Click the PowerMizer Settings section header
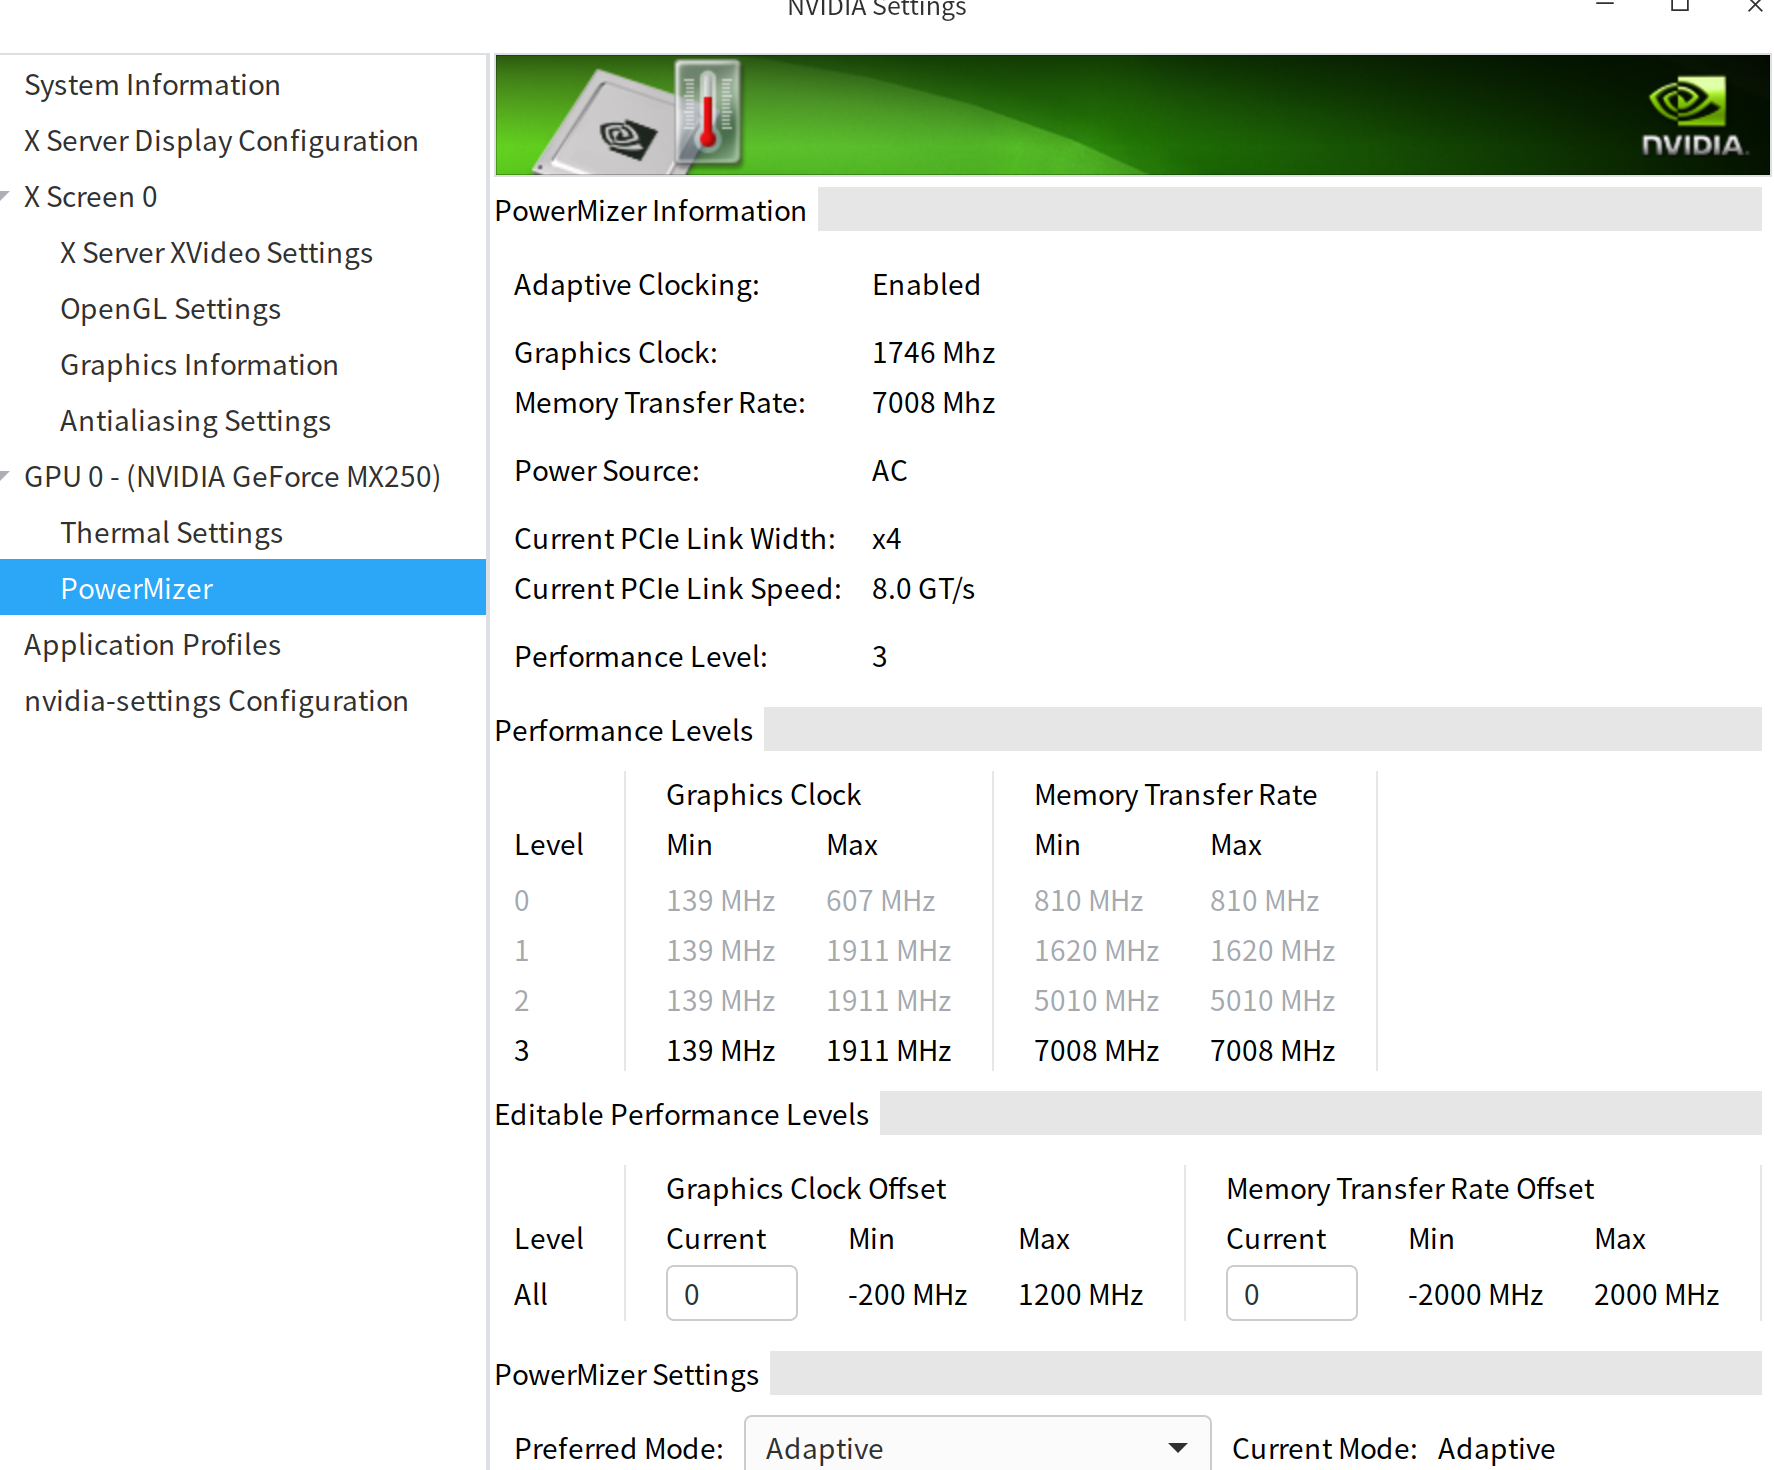Image resolution: width=1774 pixels, height=1470 pixels. pyautogui.click(x=626, y=1375)
